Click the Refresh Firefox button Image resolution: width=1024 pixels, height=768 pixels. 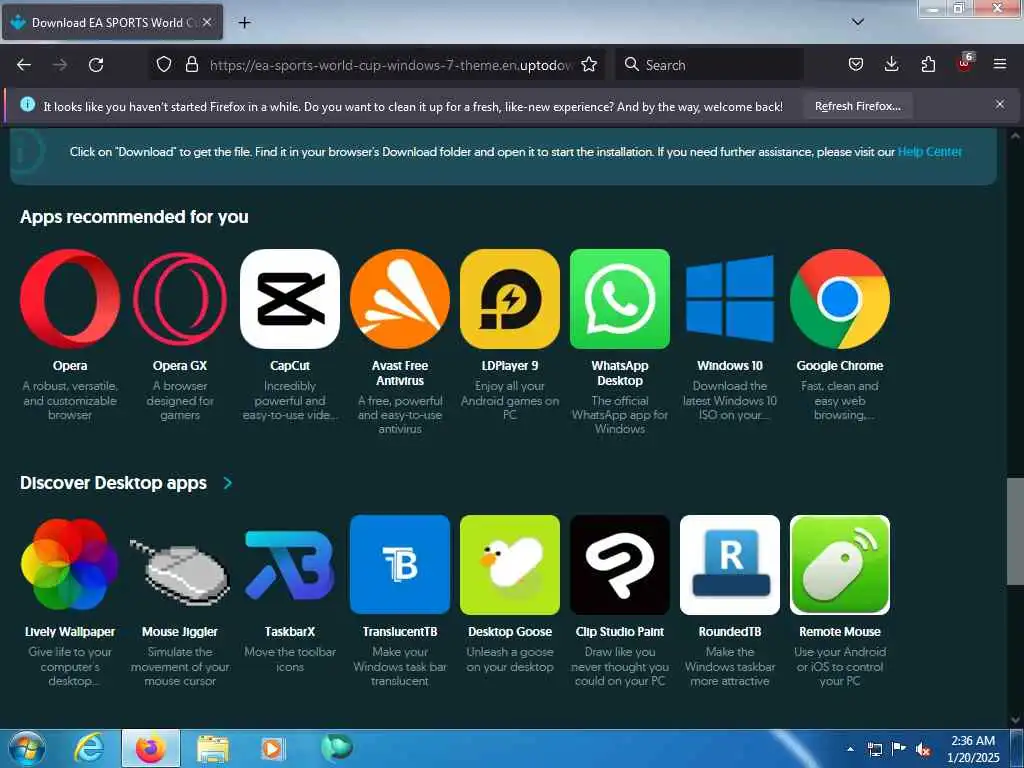857,106
